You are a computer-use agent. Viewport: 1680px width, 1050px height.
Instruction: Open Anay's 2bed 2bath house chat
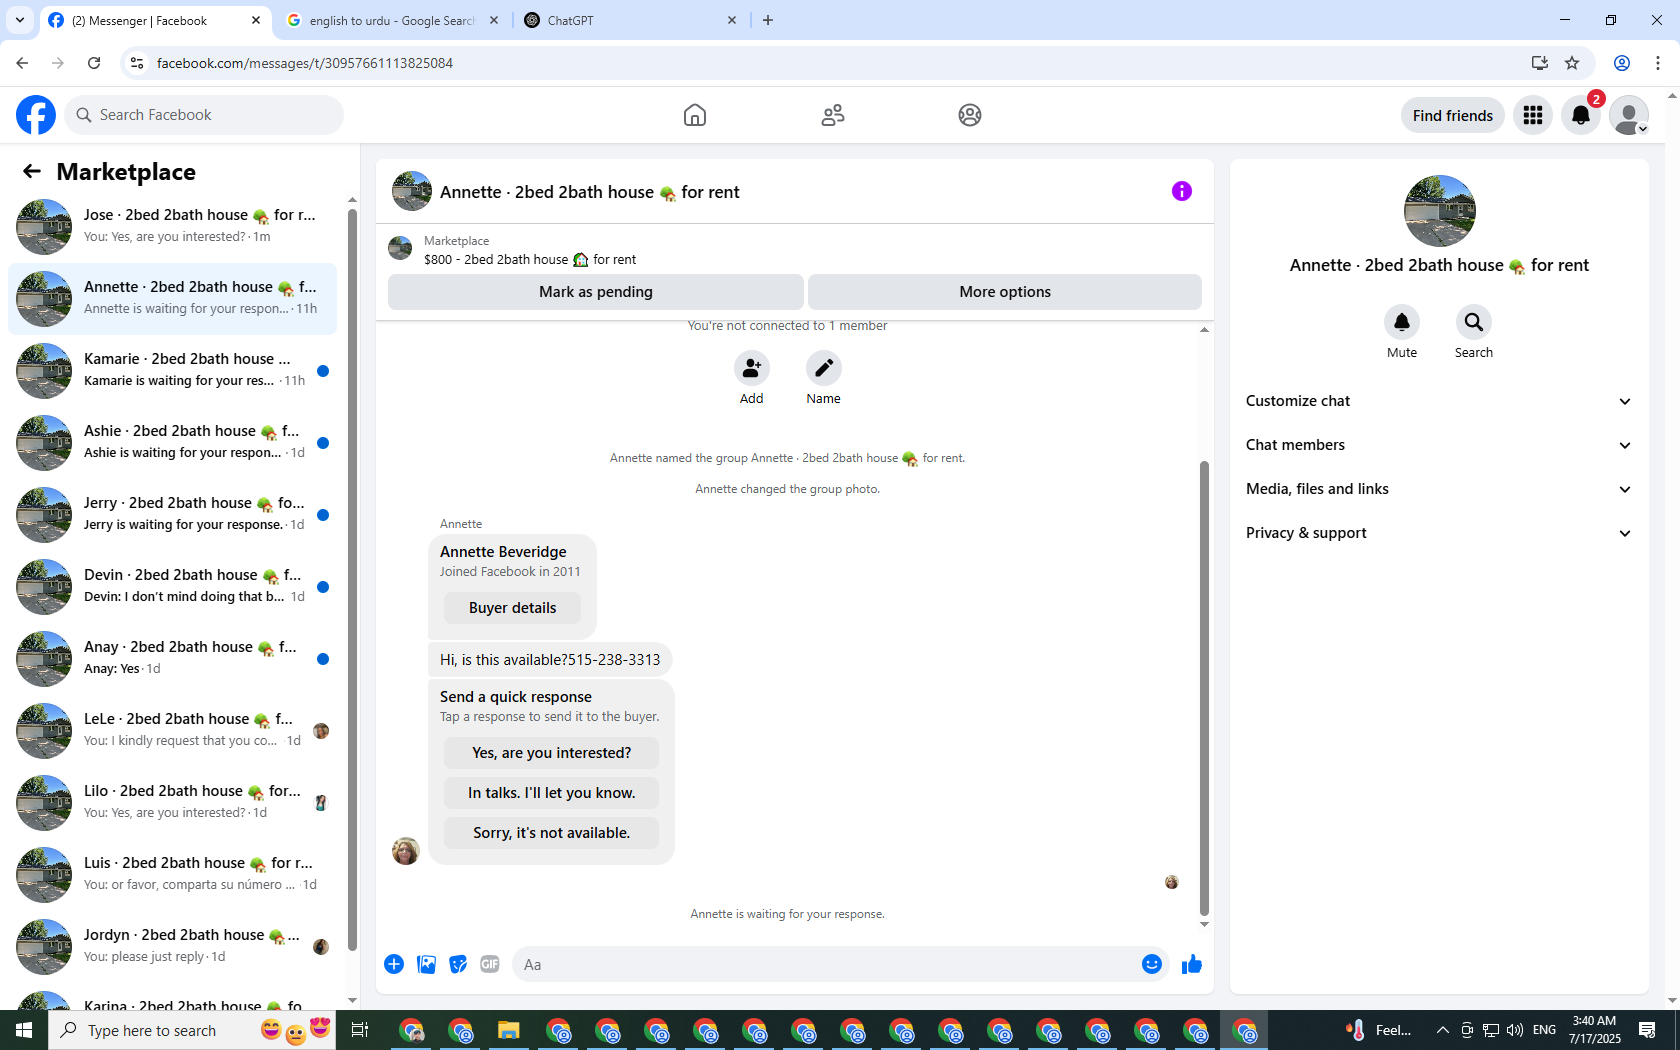[172, 658]
